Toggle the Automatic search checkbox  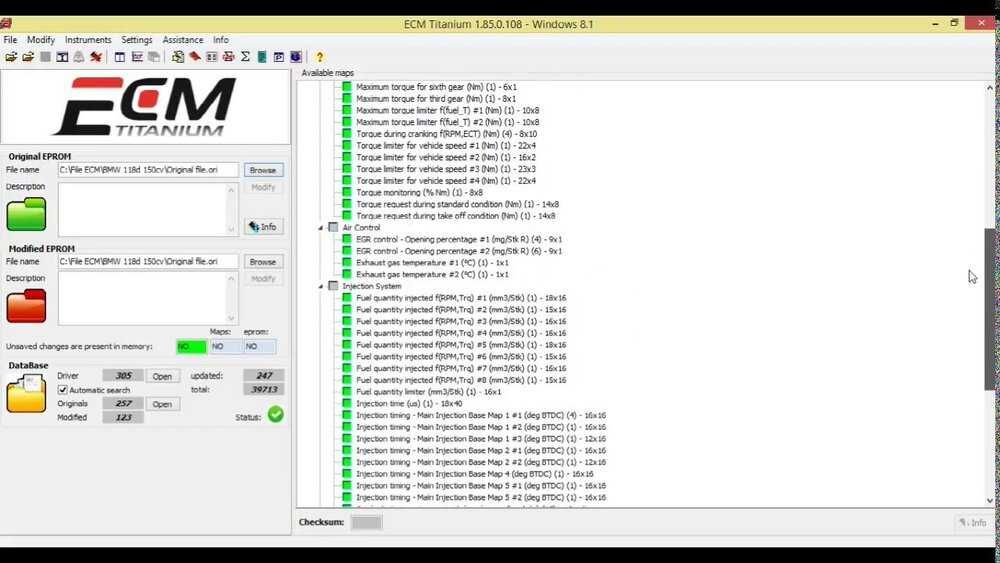click(x=62, y=390)
